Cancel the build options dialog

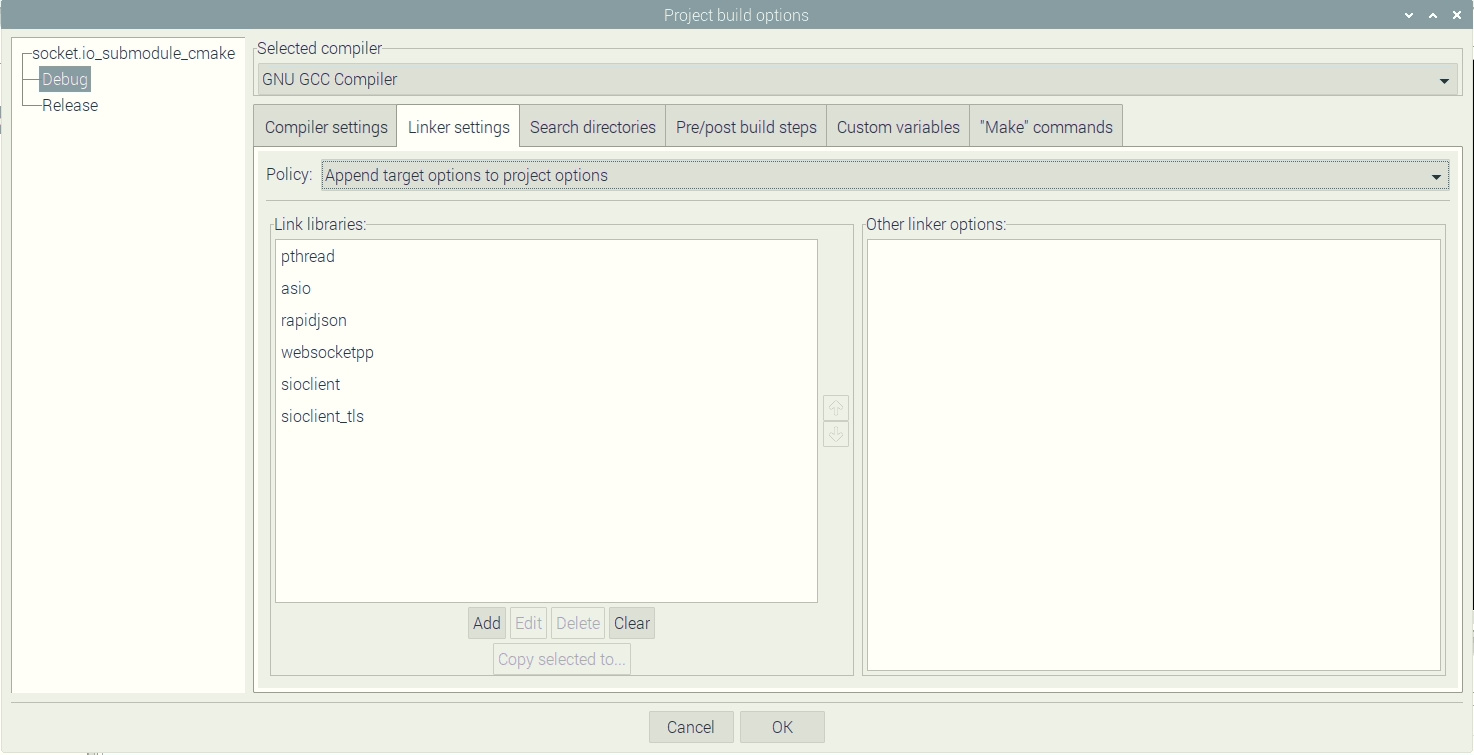pos(691,727)
